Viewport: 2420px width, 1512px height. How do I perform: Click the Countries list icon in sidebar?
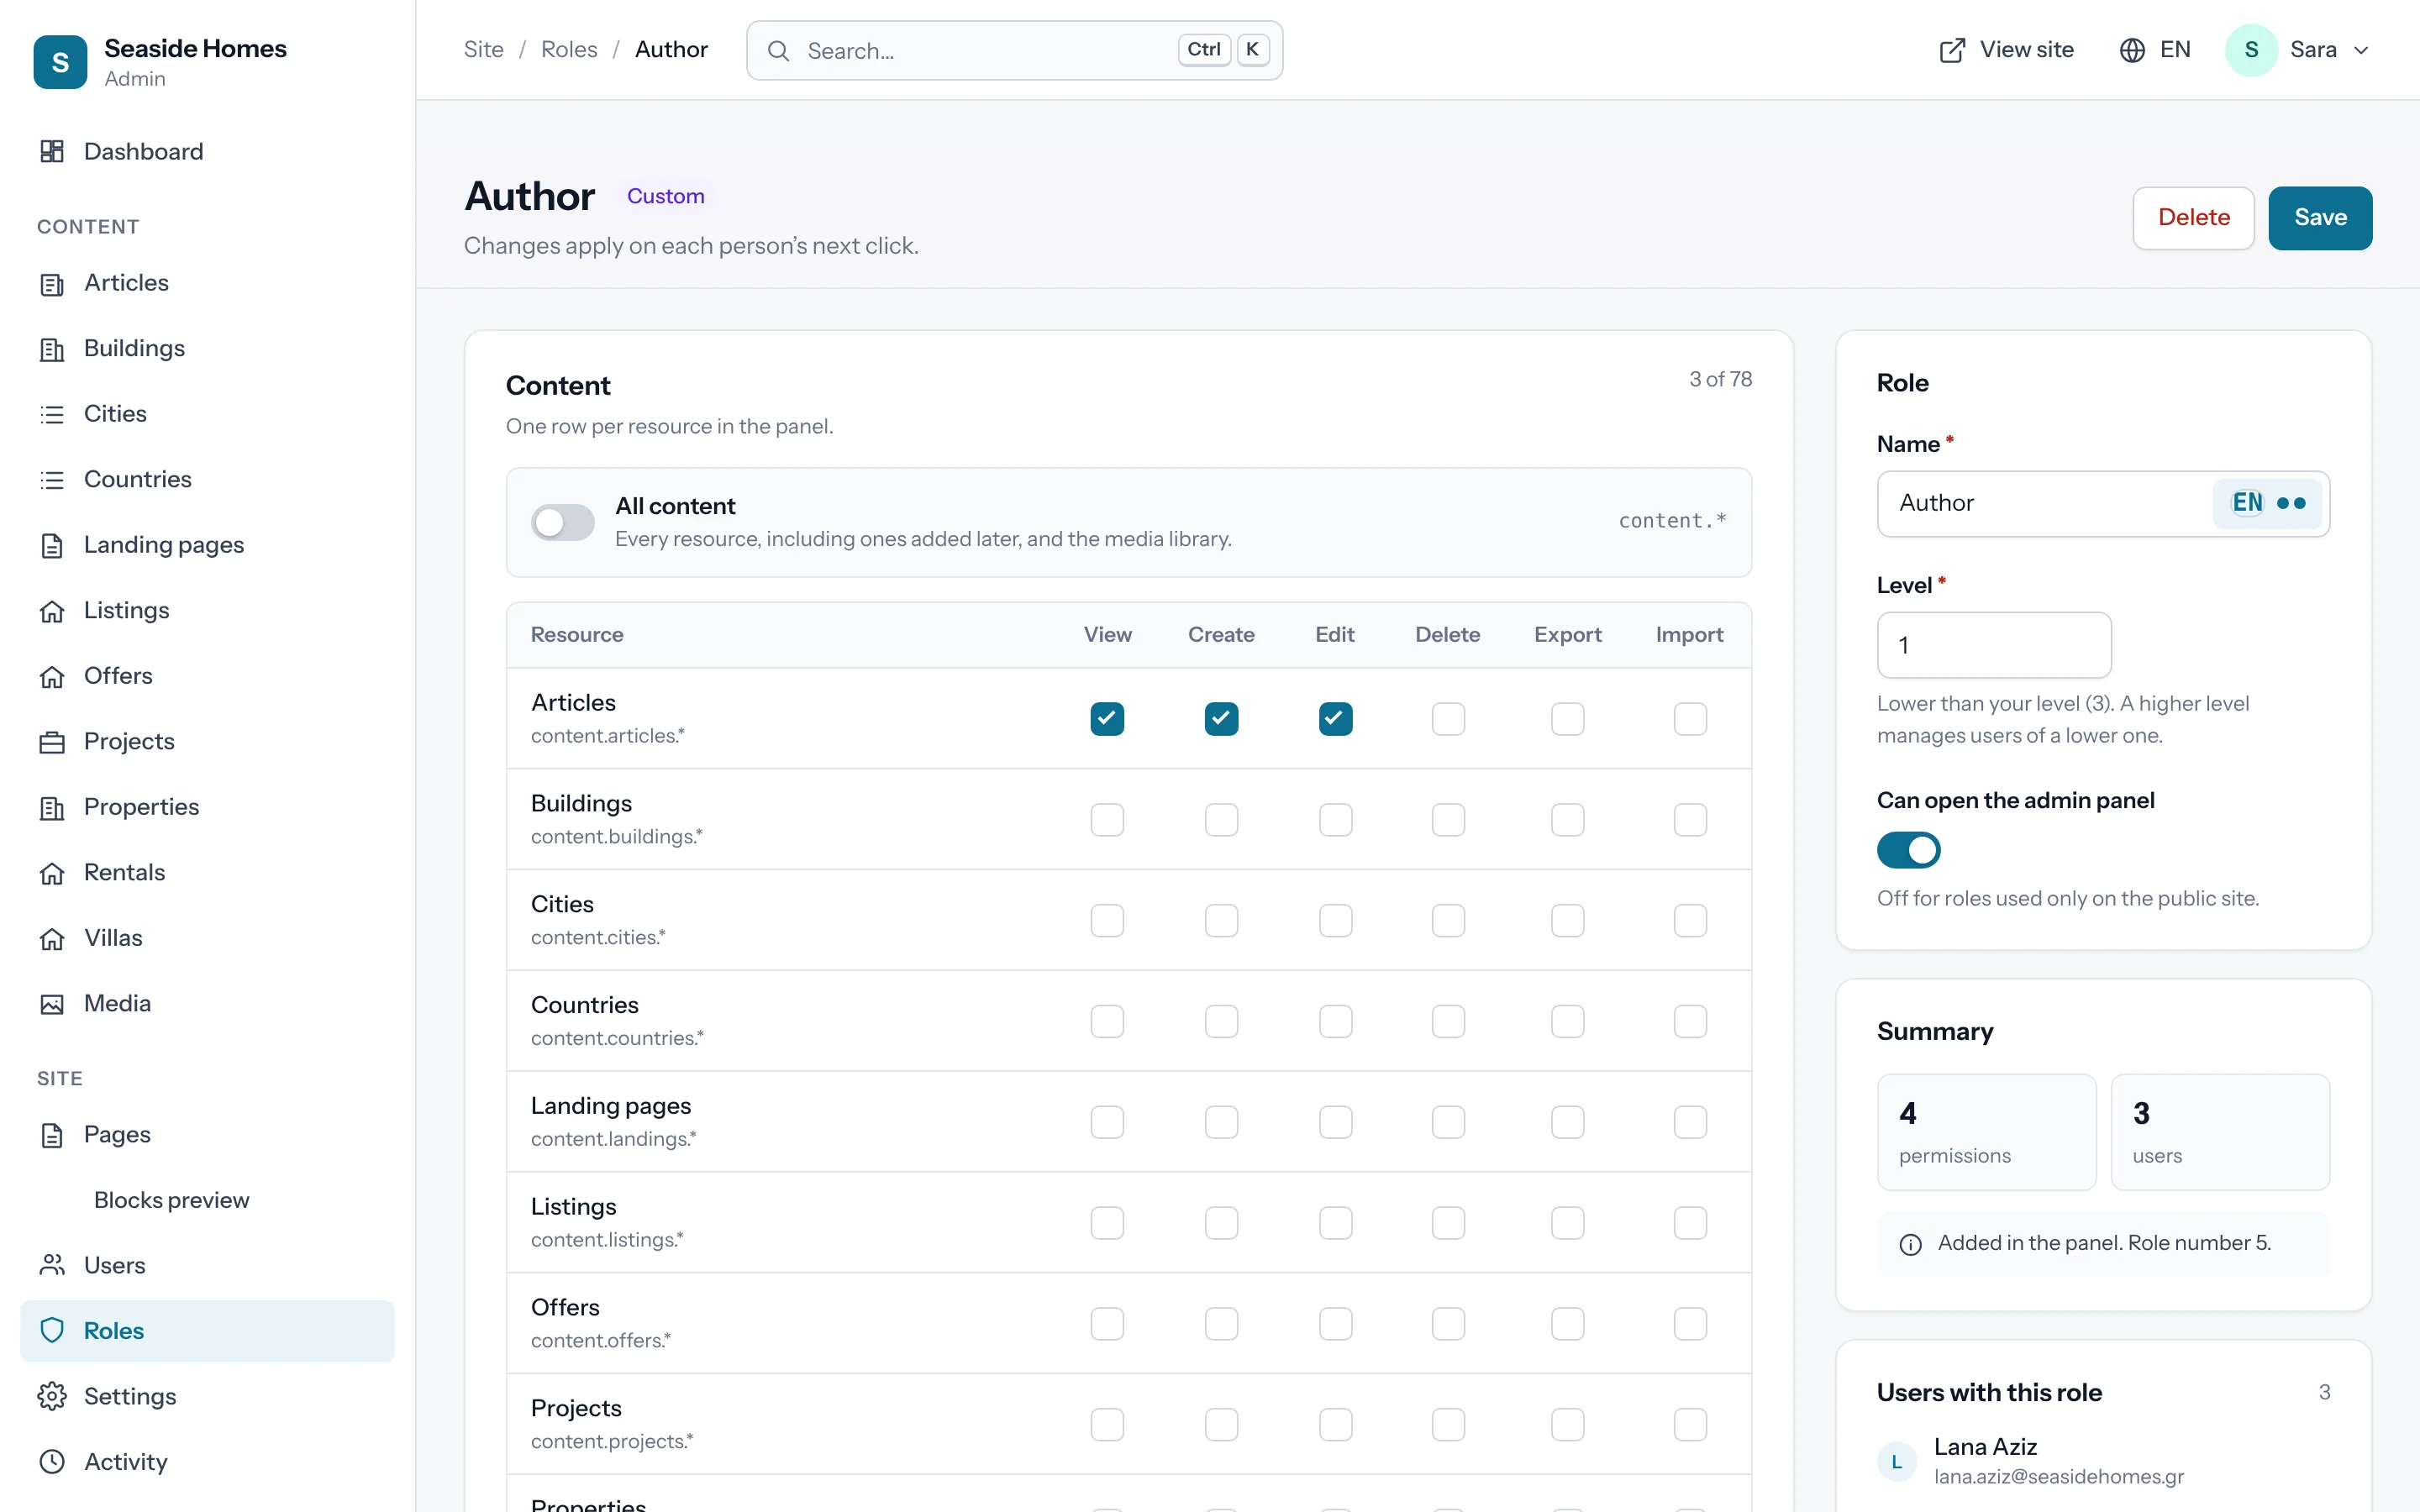point(52,479)
